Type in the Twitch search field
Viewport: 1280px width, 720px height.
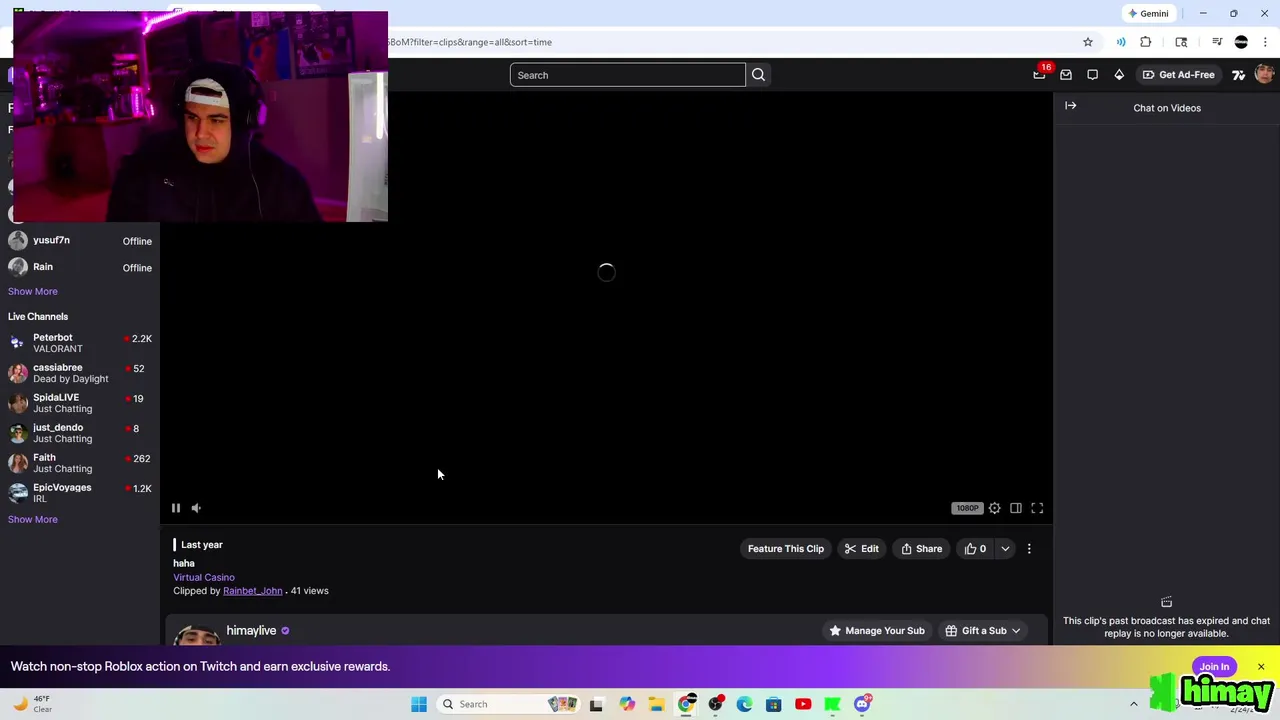click(628, 75)
